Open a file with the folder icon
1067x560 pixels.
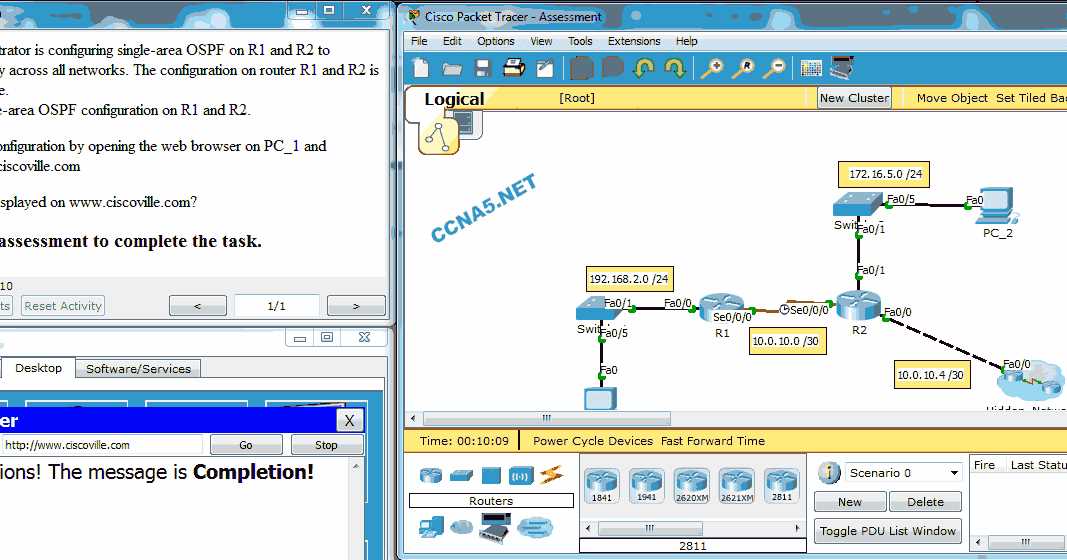[452, 69]
